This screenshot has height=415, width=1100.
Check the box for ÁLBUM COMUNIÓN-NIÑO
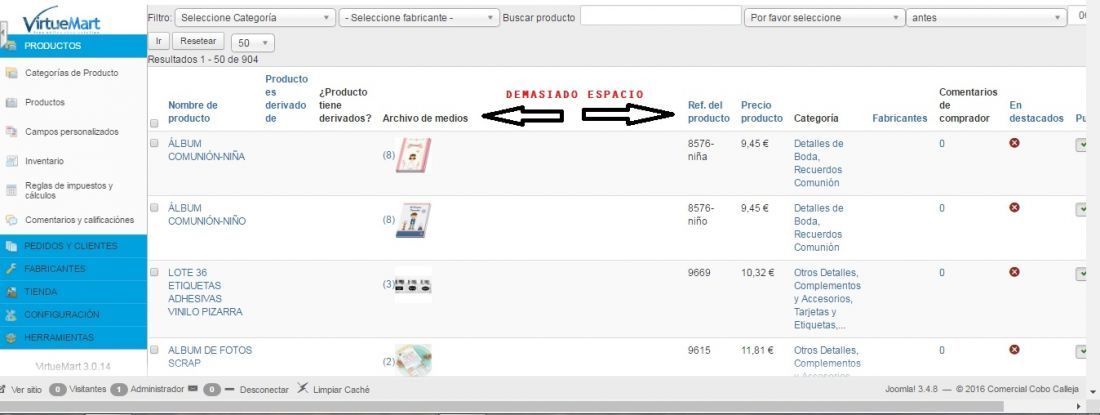[154, 208]
